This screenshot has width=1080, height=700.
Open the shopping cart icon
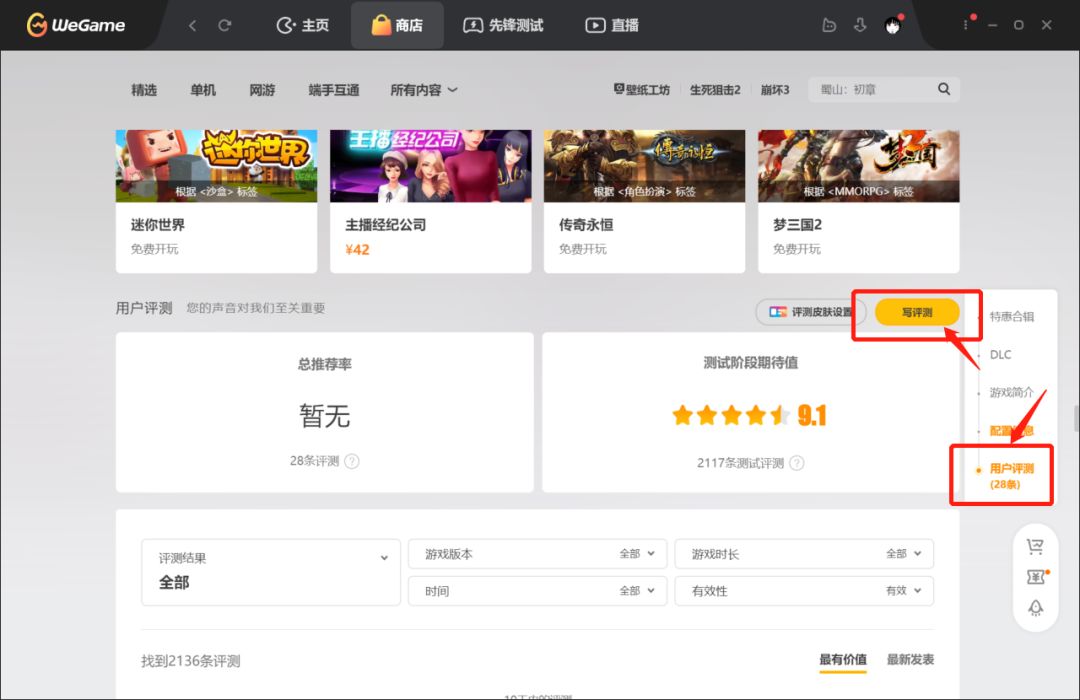pos(1035,546)
